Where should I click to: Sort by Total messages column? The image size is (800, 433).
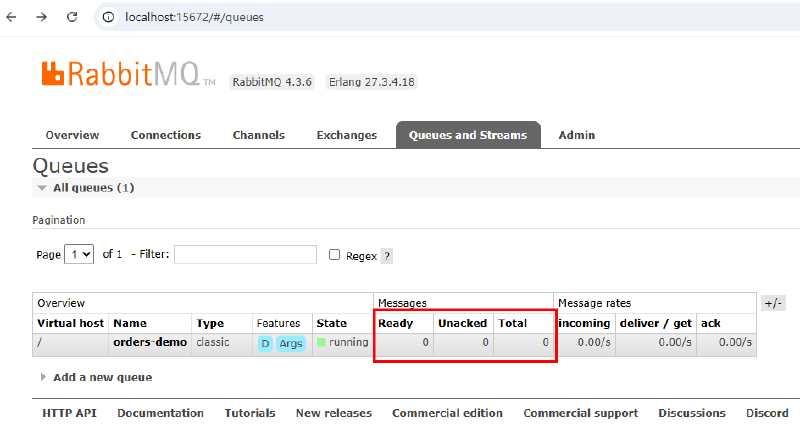point(512,323)
